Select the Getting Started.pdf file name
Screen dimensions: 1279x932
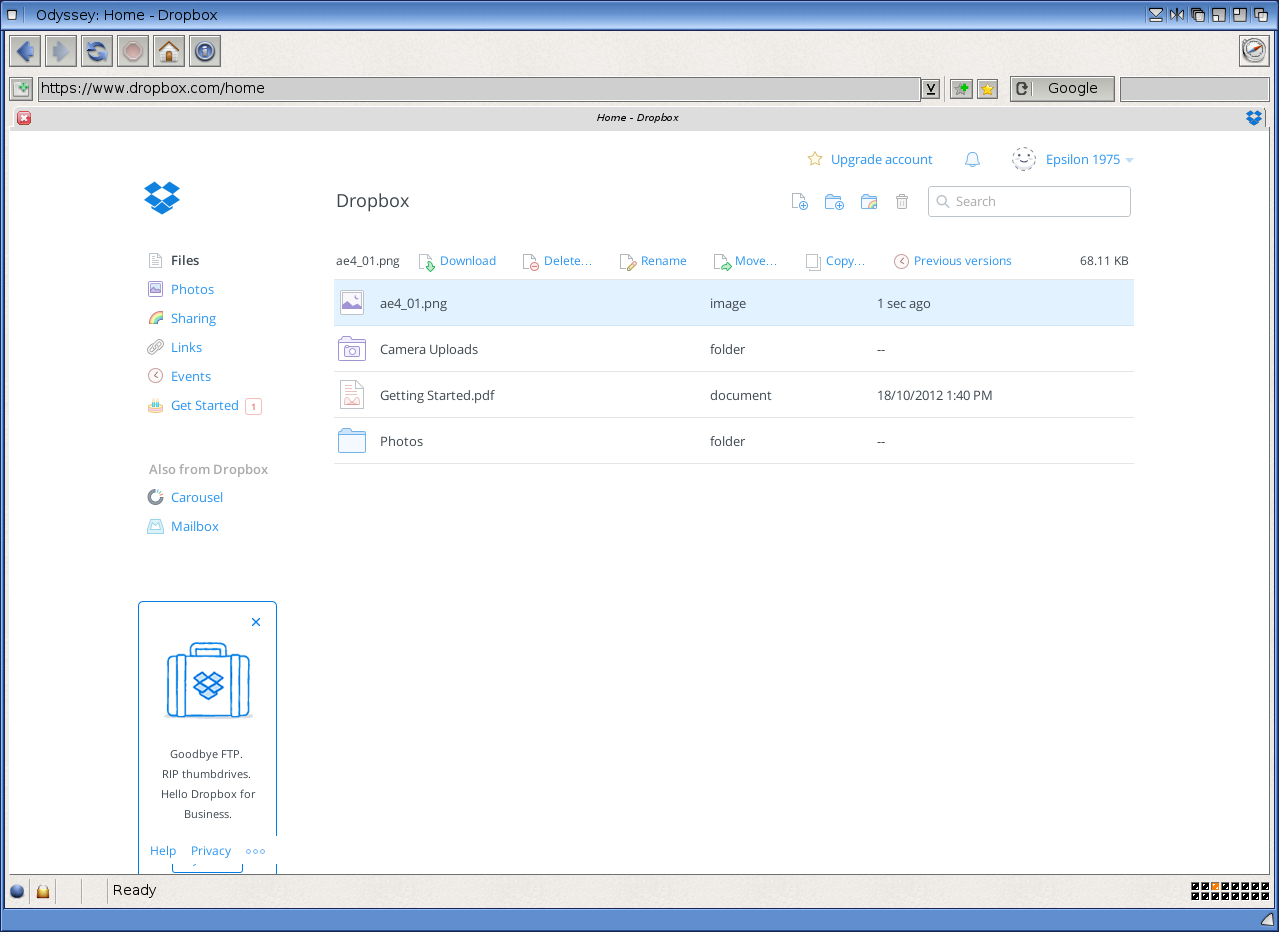pyautogui.click(x=437, y=395)
